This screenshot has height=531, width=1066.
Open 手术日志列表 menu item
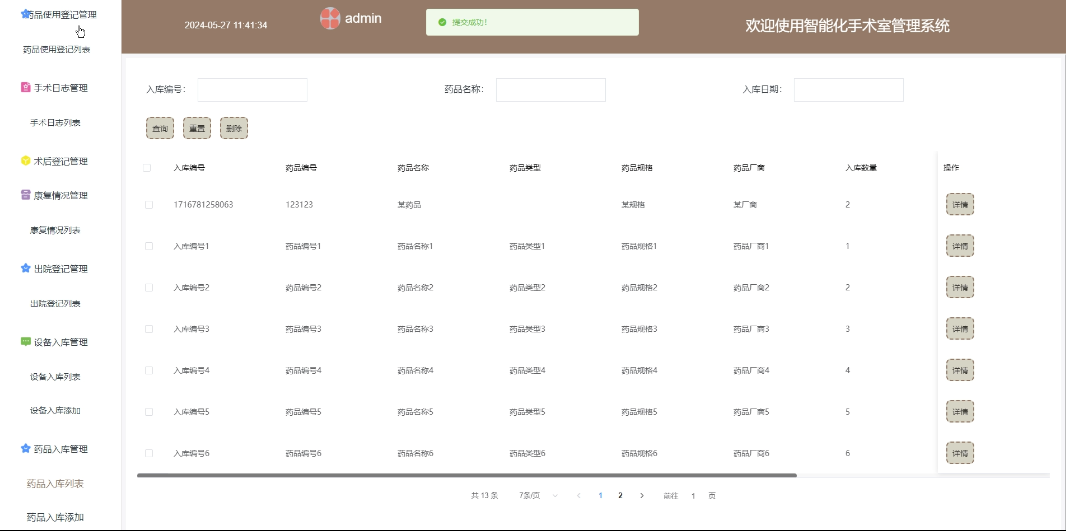click(55, 123)
